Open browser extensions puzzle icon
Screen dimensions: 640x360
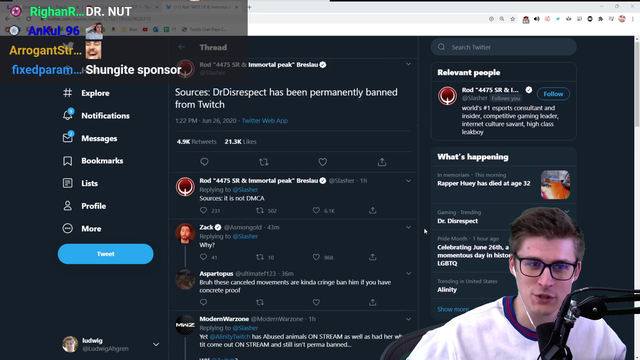(x=600, y=19)
